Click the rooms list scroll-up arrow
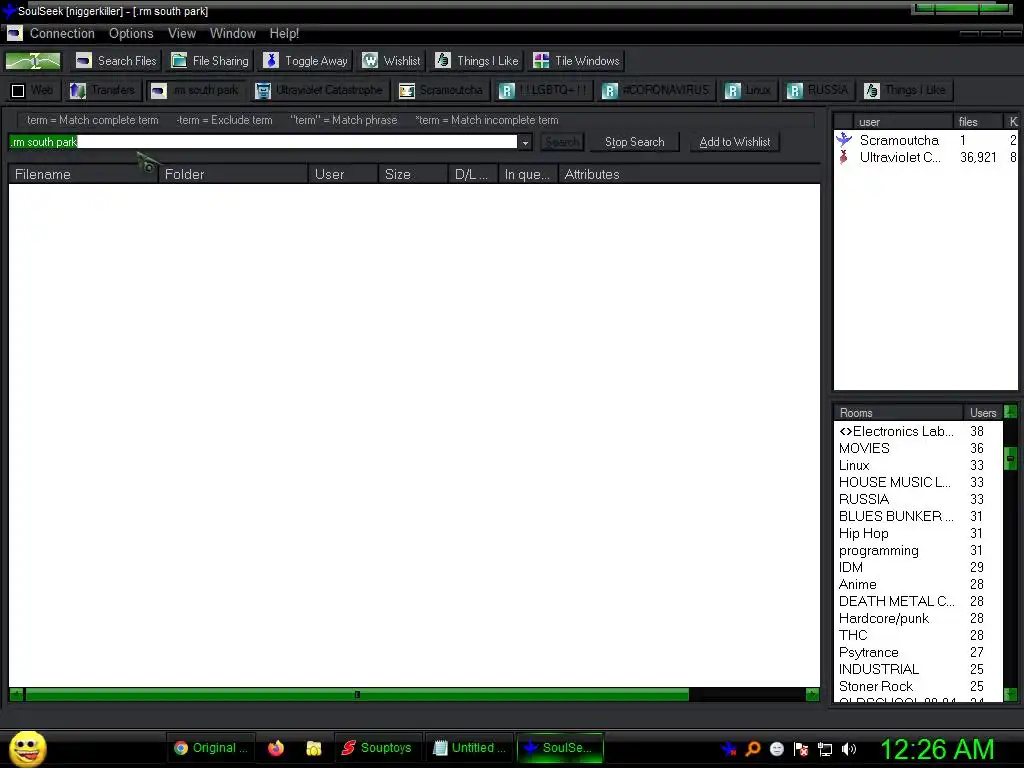The image size is (1024, 768). coord(1010,412)
